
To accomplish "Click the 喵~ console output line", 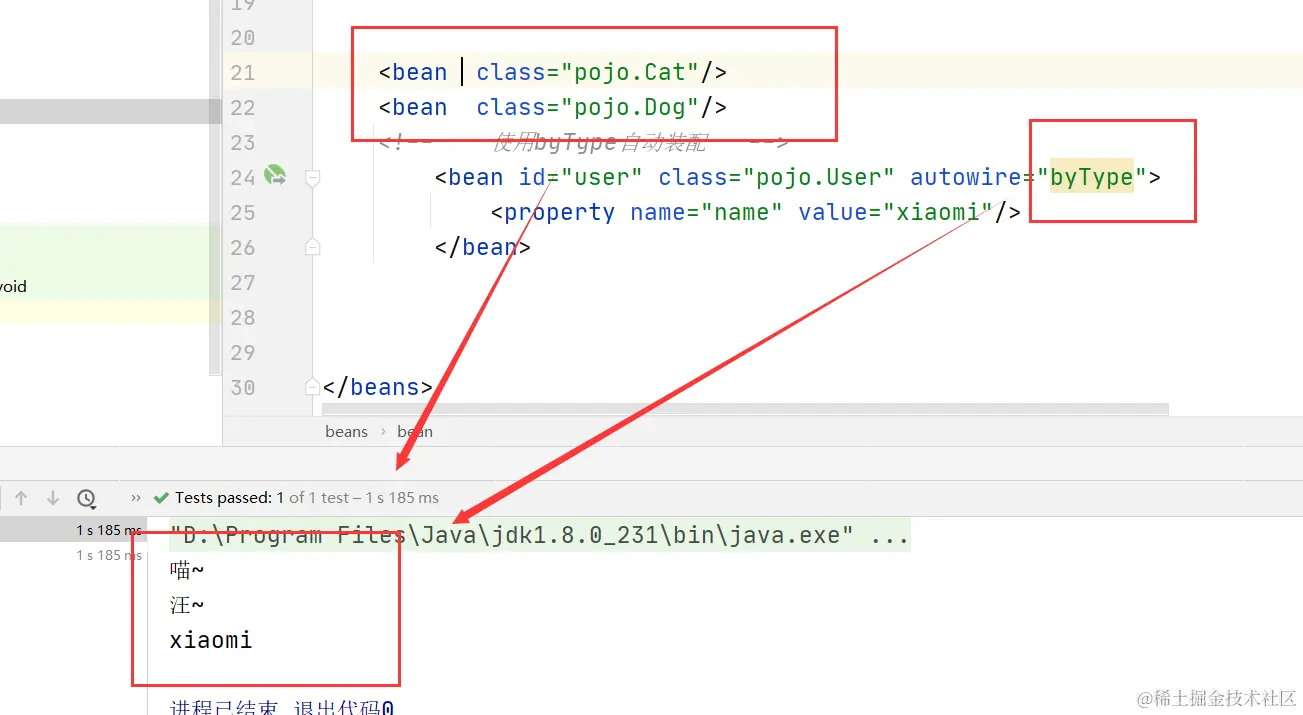I will tap(187, 571).
